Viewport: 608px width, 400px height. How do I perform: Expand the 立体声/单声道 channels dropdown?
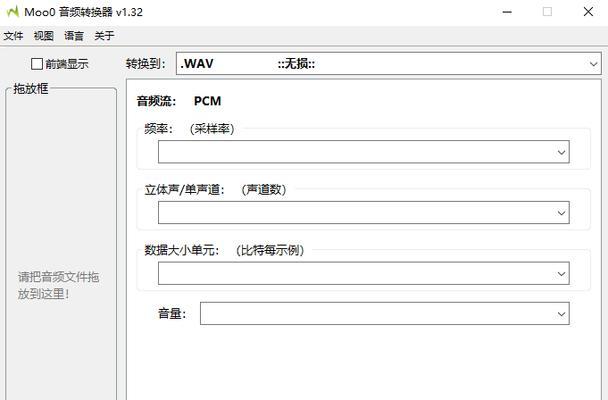(x=364, y=212)
